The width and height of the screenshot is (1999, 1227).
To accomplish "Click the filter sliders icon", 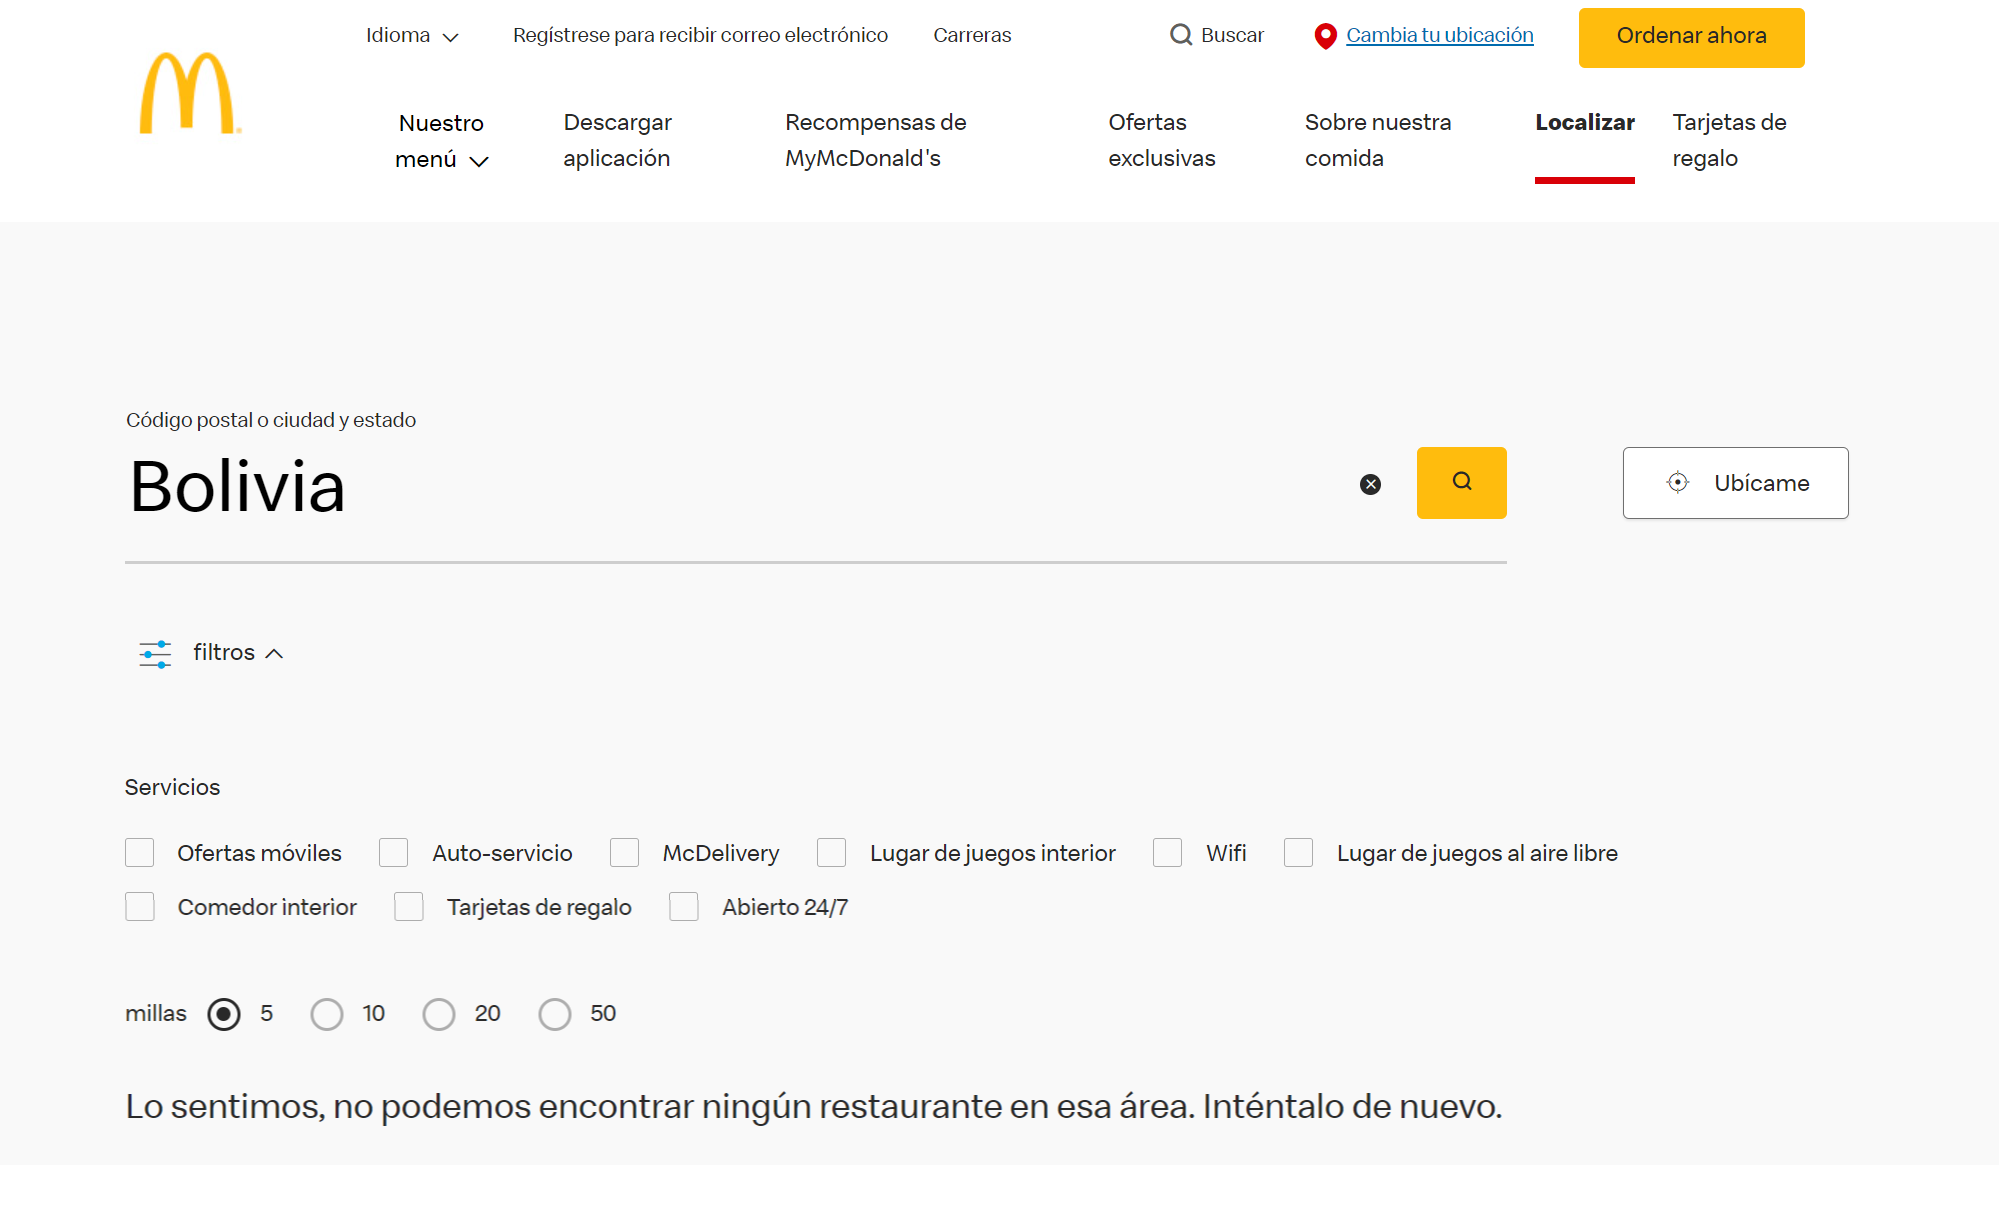I will coord(155,654).
